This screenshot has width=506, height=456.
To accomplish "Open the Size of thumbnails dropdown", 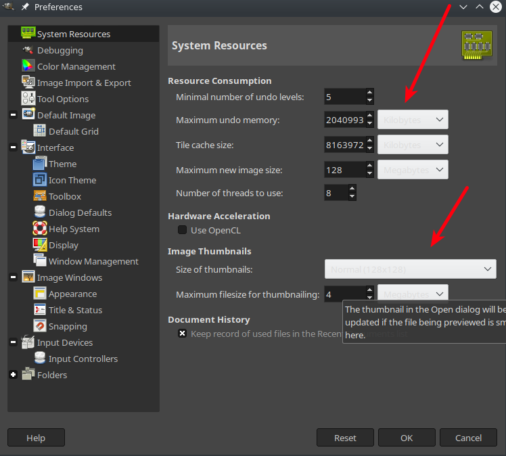I will pos(410,269).
